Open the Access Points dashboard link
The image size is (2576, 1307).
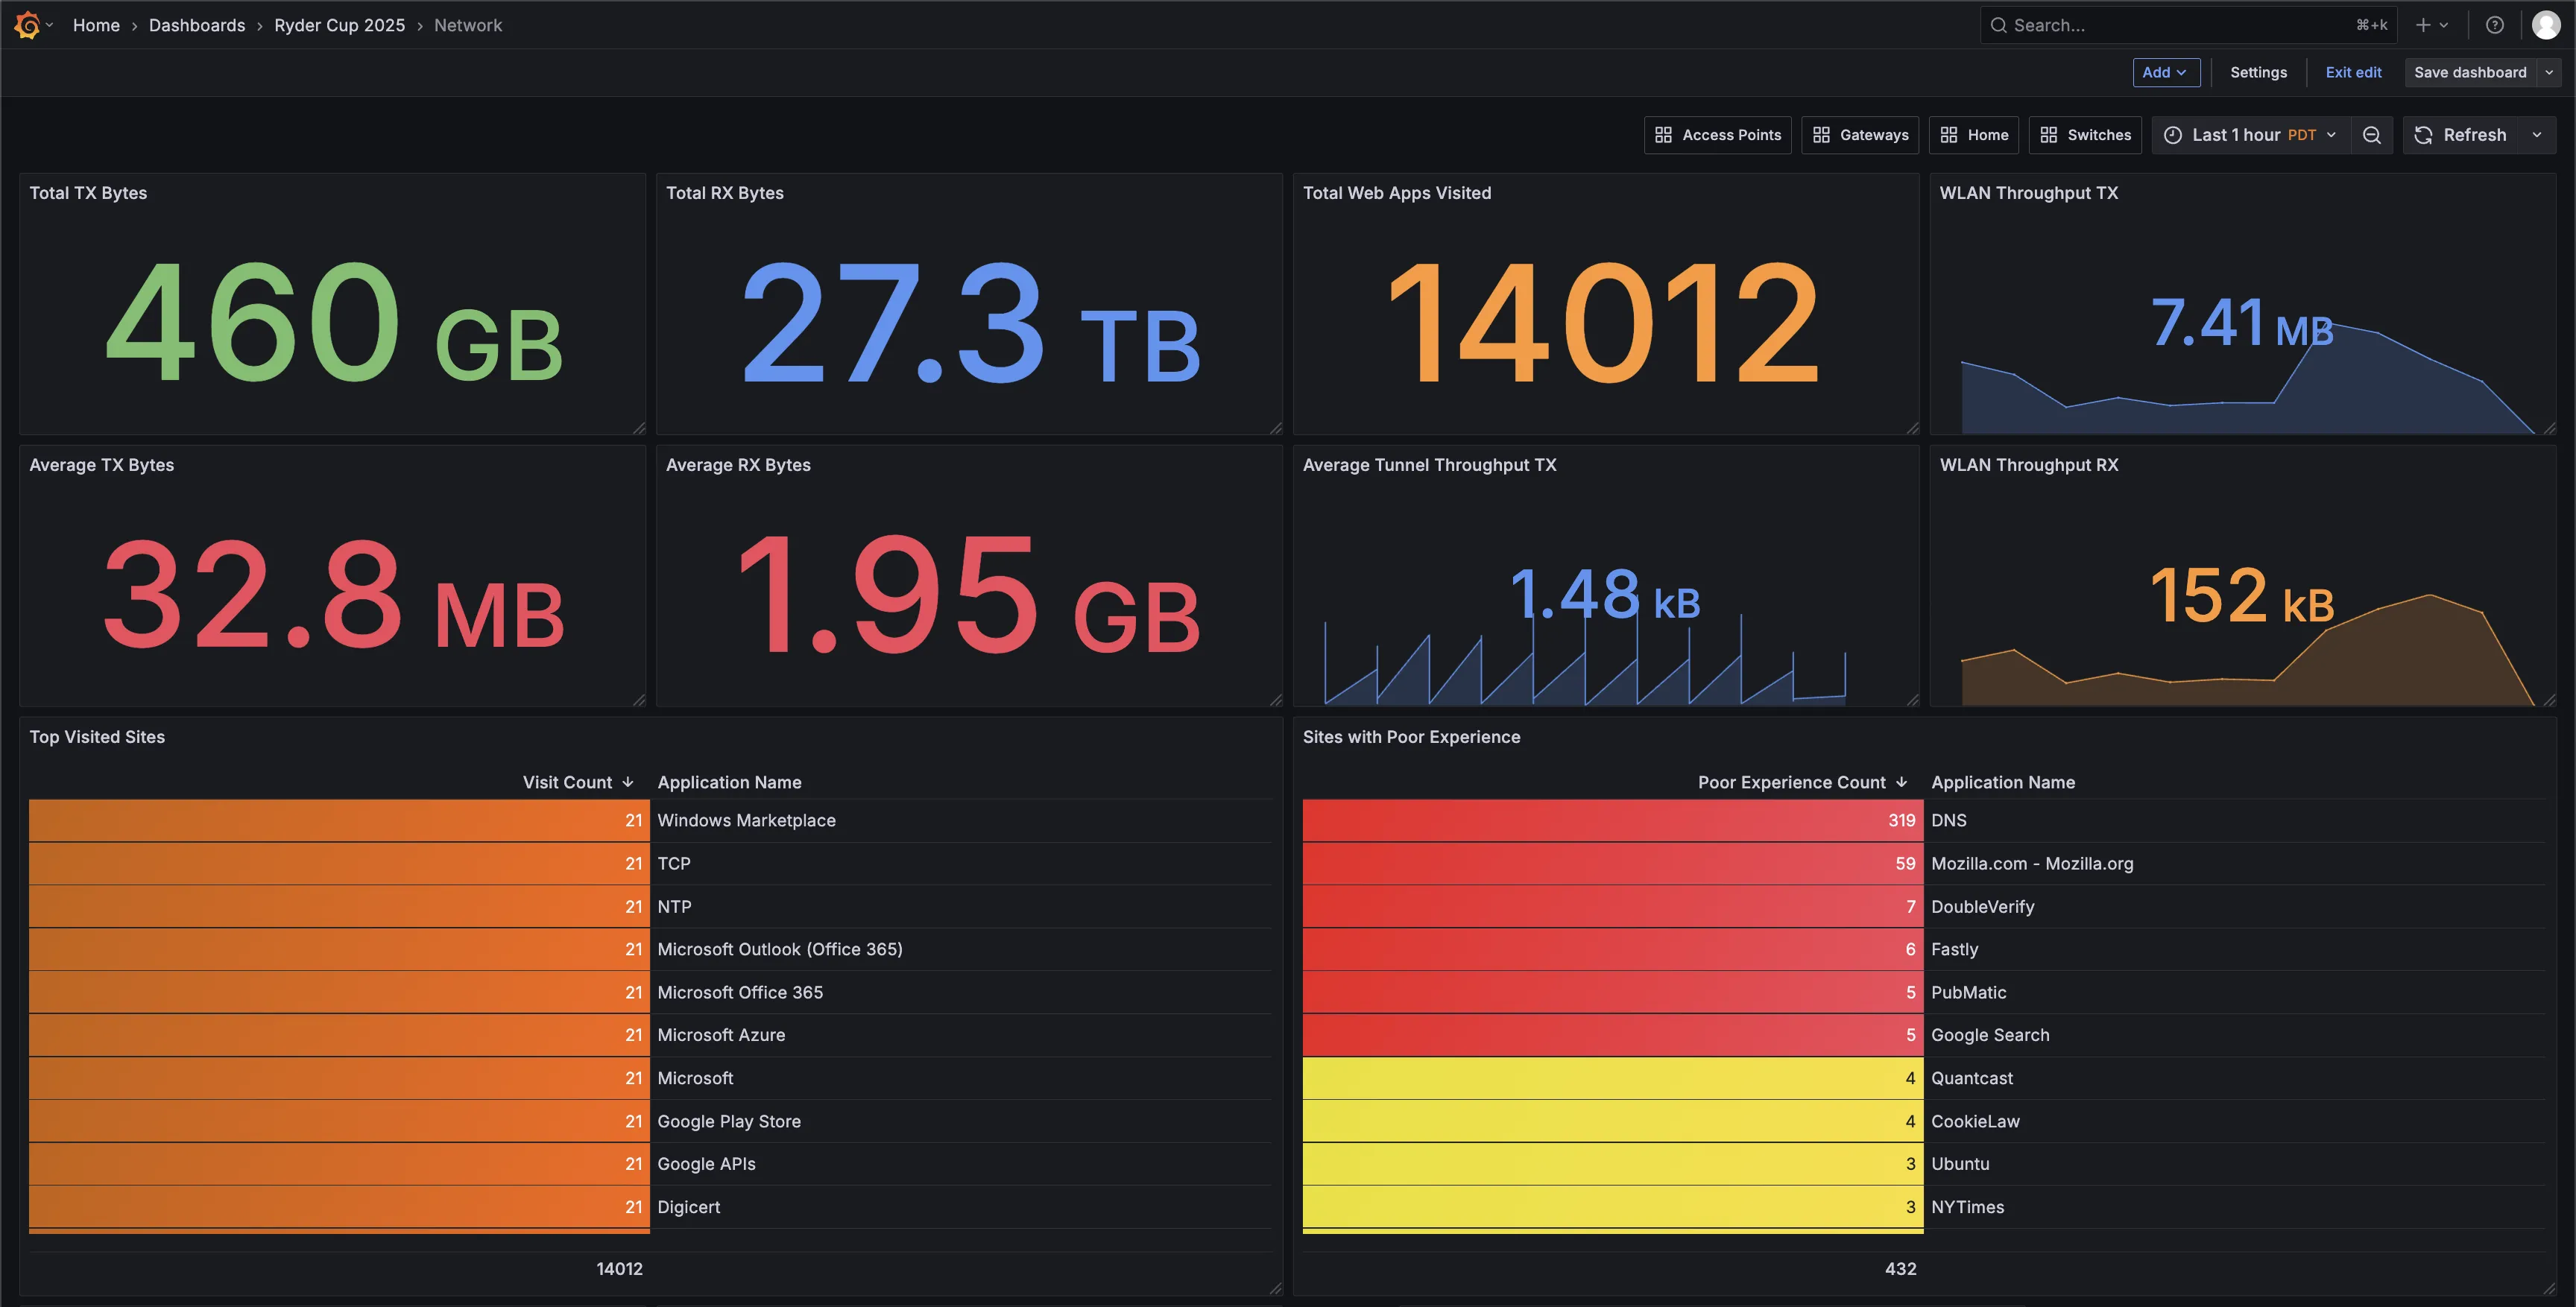pos(1717,135)
